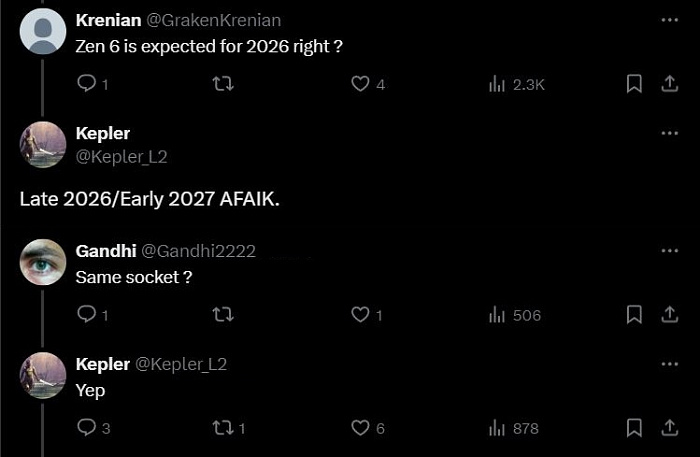Reply to Gandhi's Same socket tweet

[x=87, y=314]
